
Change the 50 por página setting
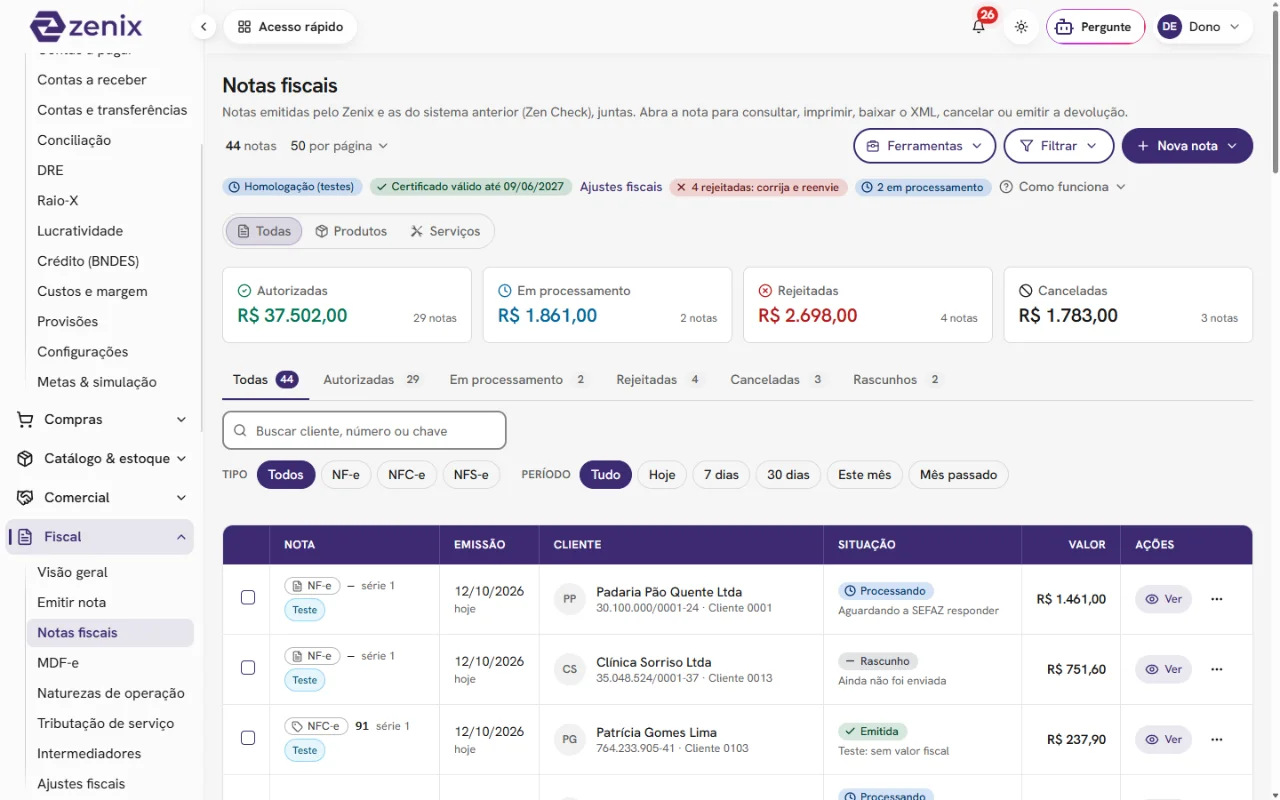click(339, 146)
